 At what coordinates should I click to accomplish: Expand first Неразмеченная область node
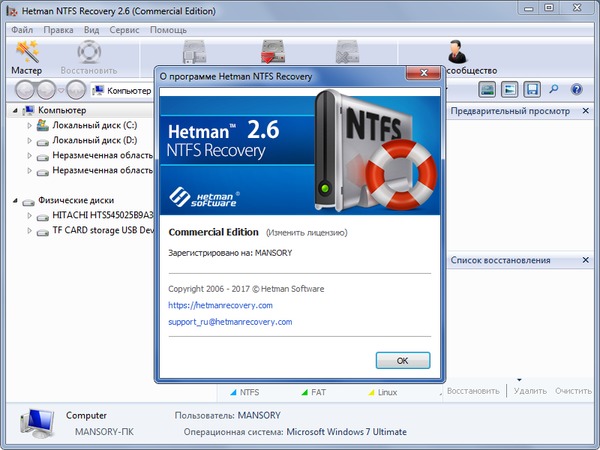pos(29,155)
